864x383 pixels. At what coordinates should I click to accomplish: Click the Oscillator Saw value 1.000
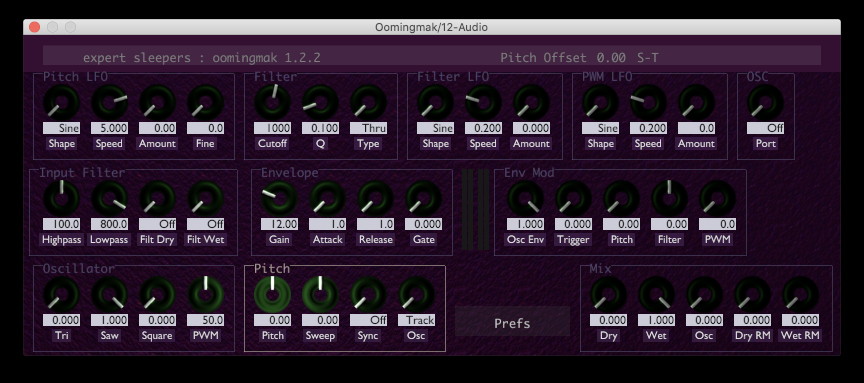tap(110, 320)
